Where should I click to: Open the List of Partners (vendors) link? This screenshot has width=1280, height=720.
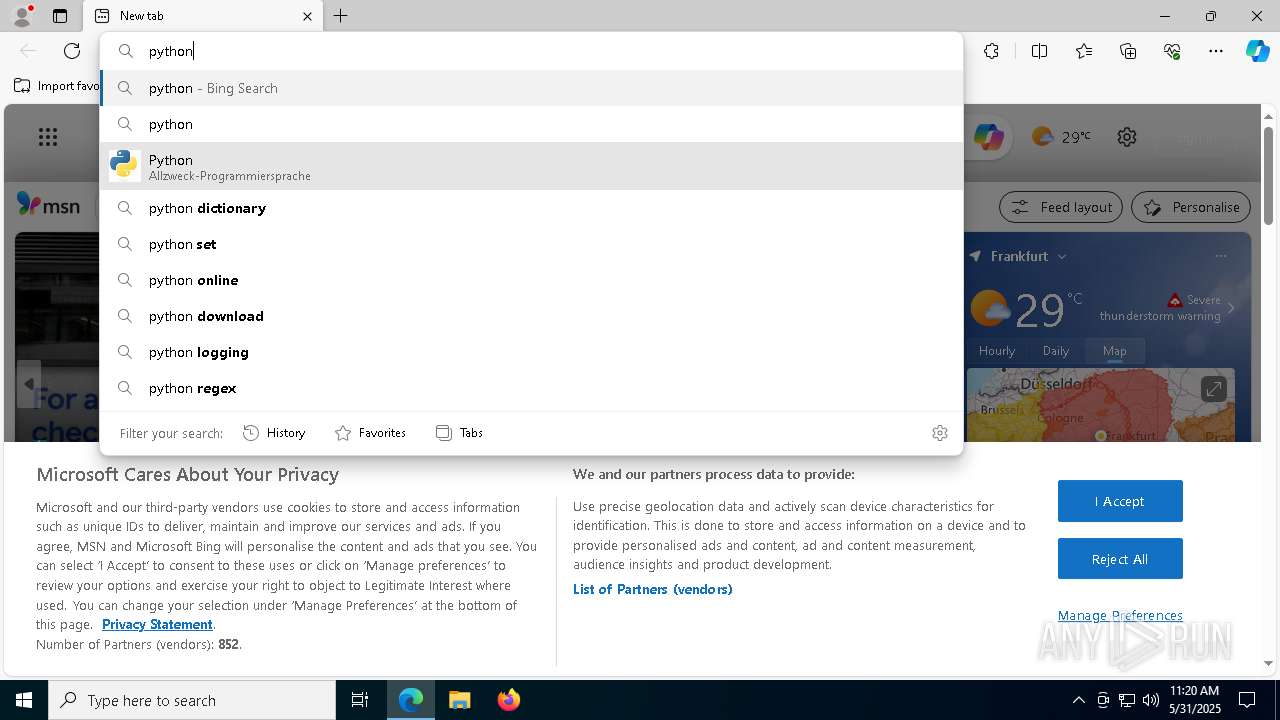click(x=653, y=589)
